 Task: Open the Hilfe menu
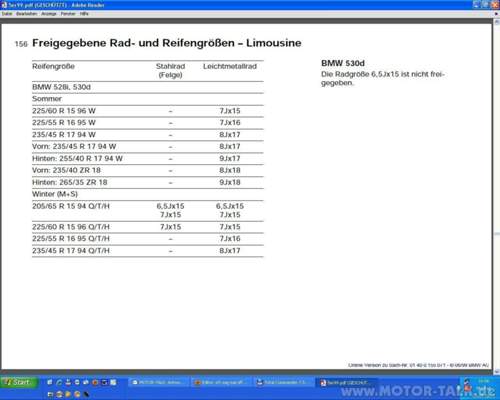[x=84, y=14]
